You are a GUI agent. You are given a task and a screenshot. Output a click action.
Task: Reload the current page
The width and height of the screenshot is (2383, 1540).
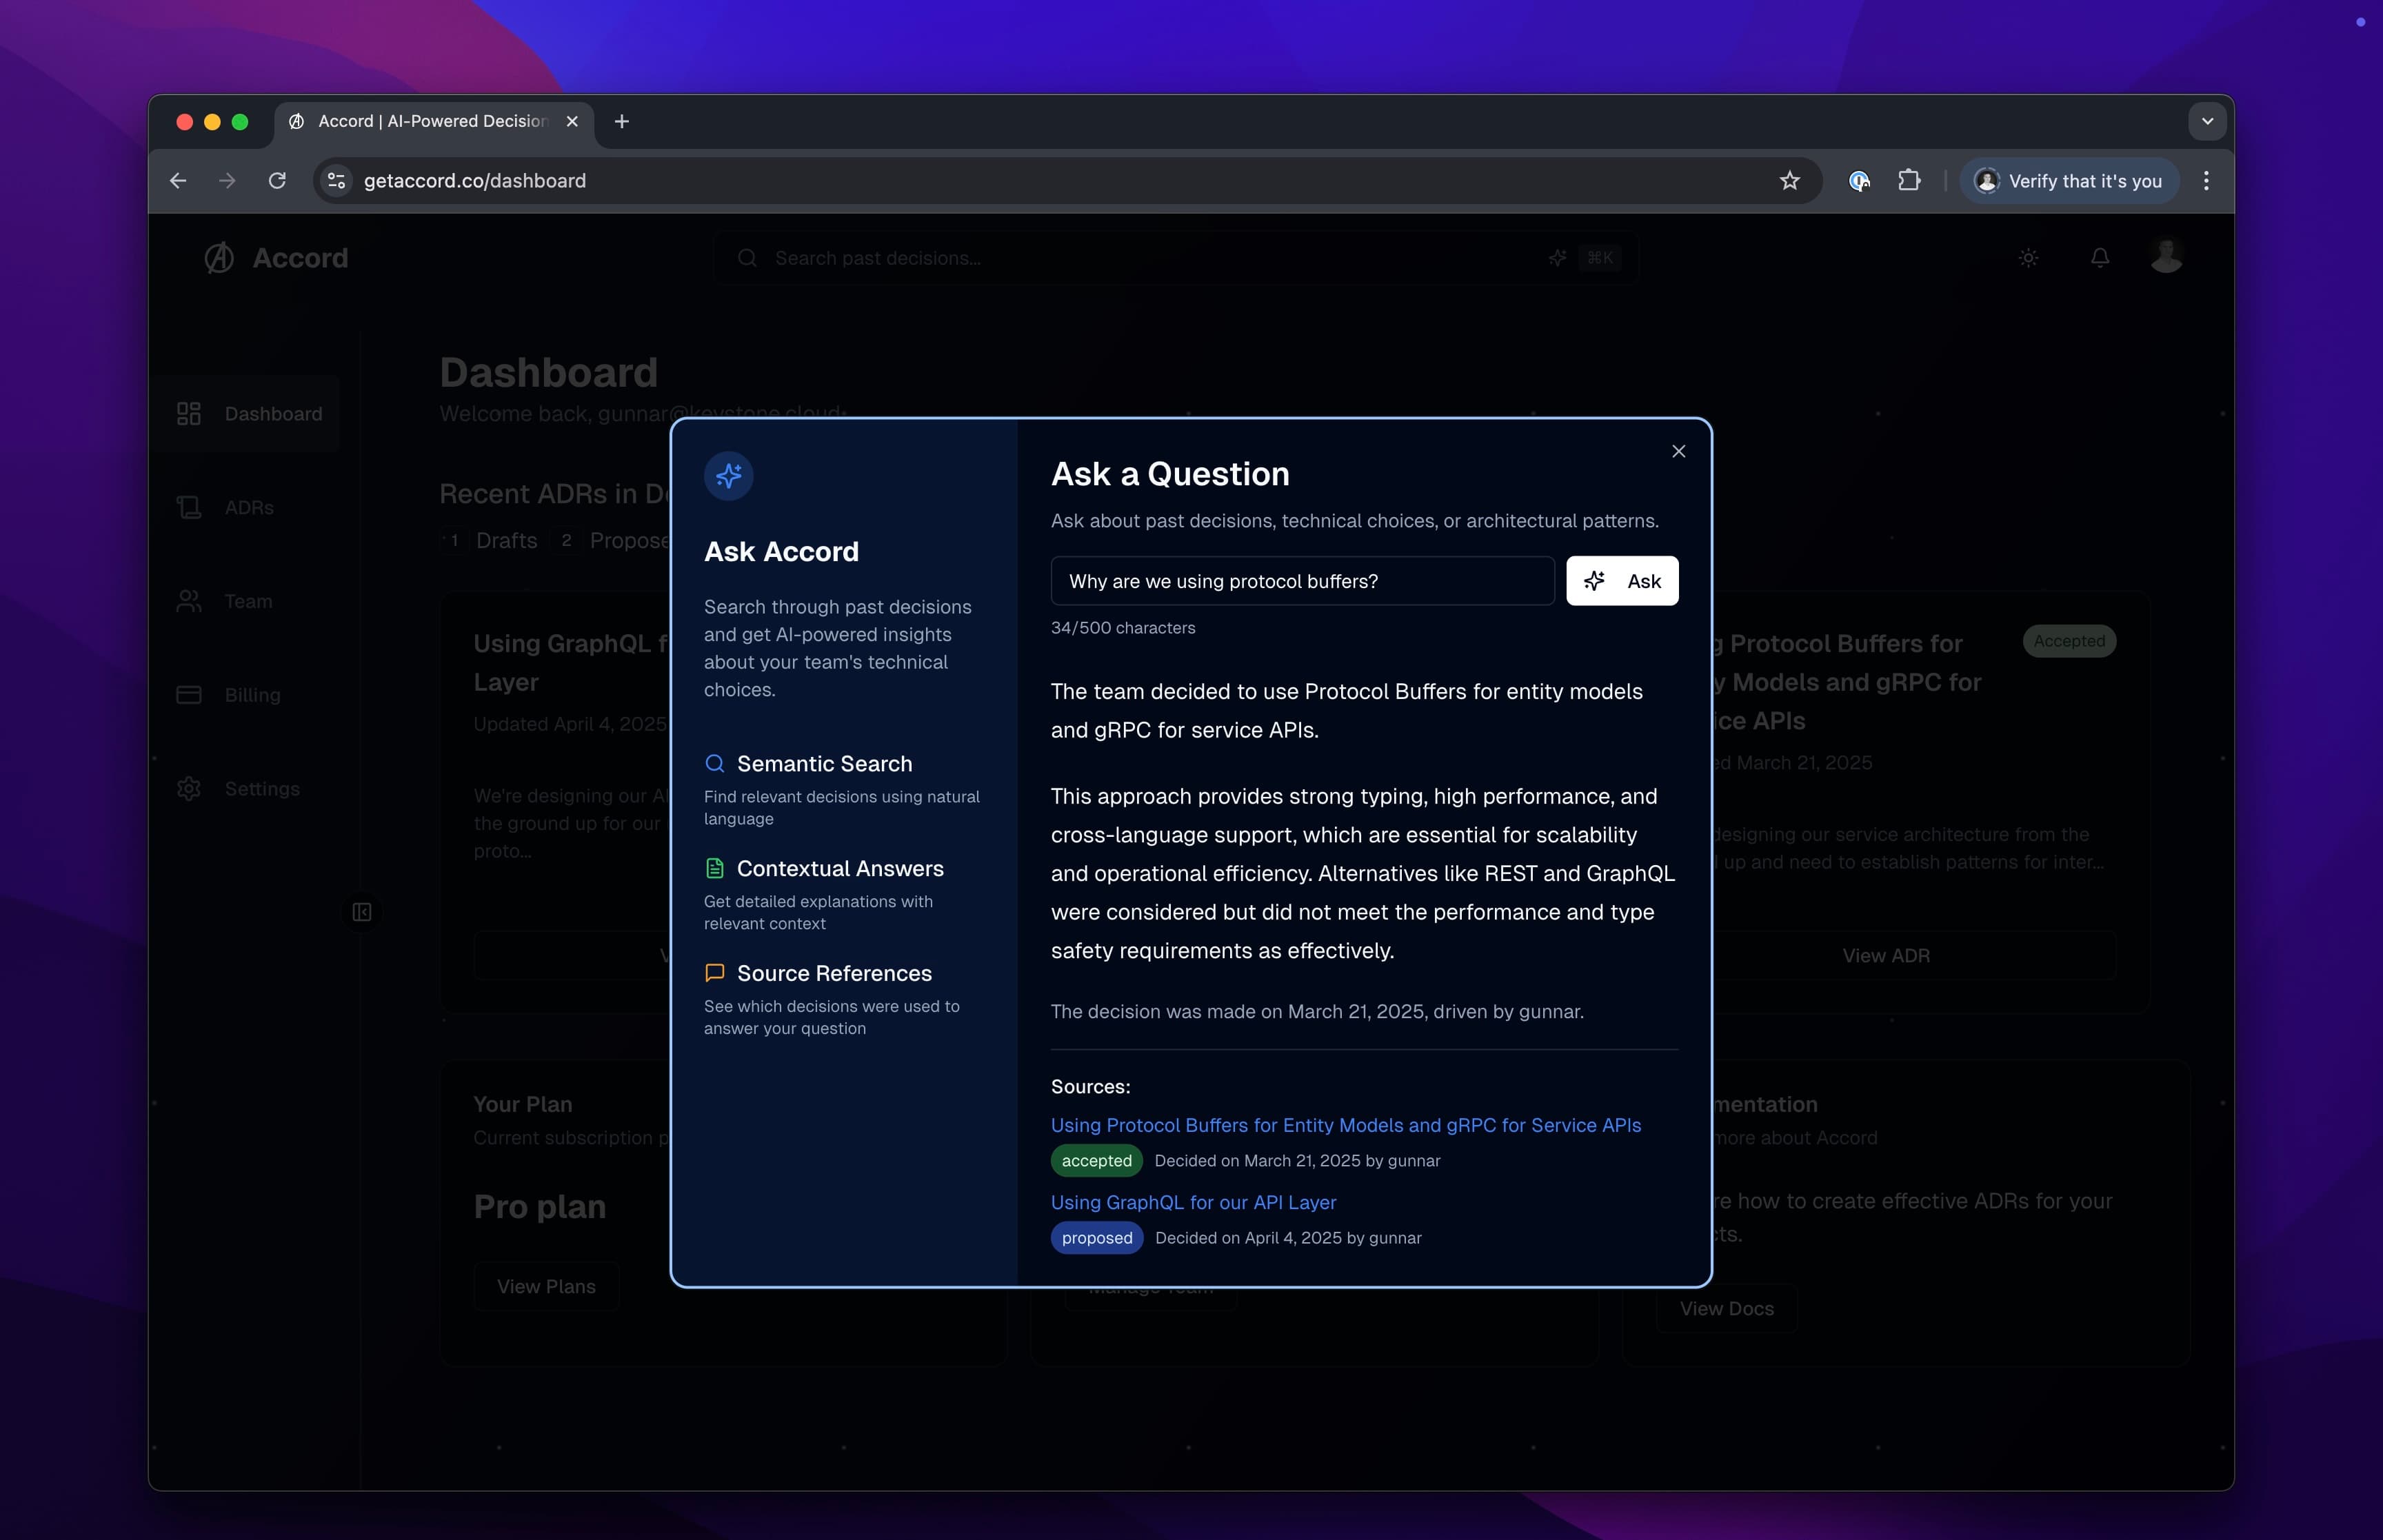pyautogui.click(x=277, y=181)
